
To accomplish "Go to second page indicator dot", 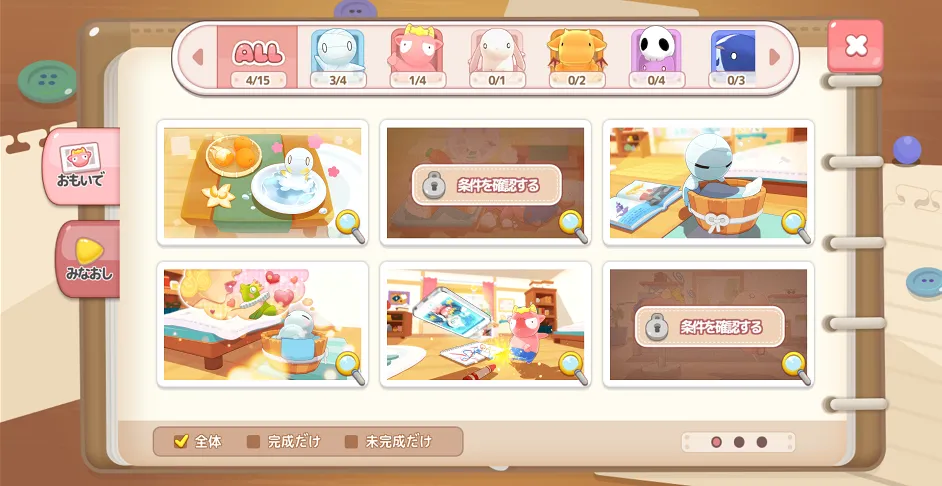I will tap(739, 442).
